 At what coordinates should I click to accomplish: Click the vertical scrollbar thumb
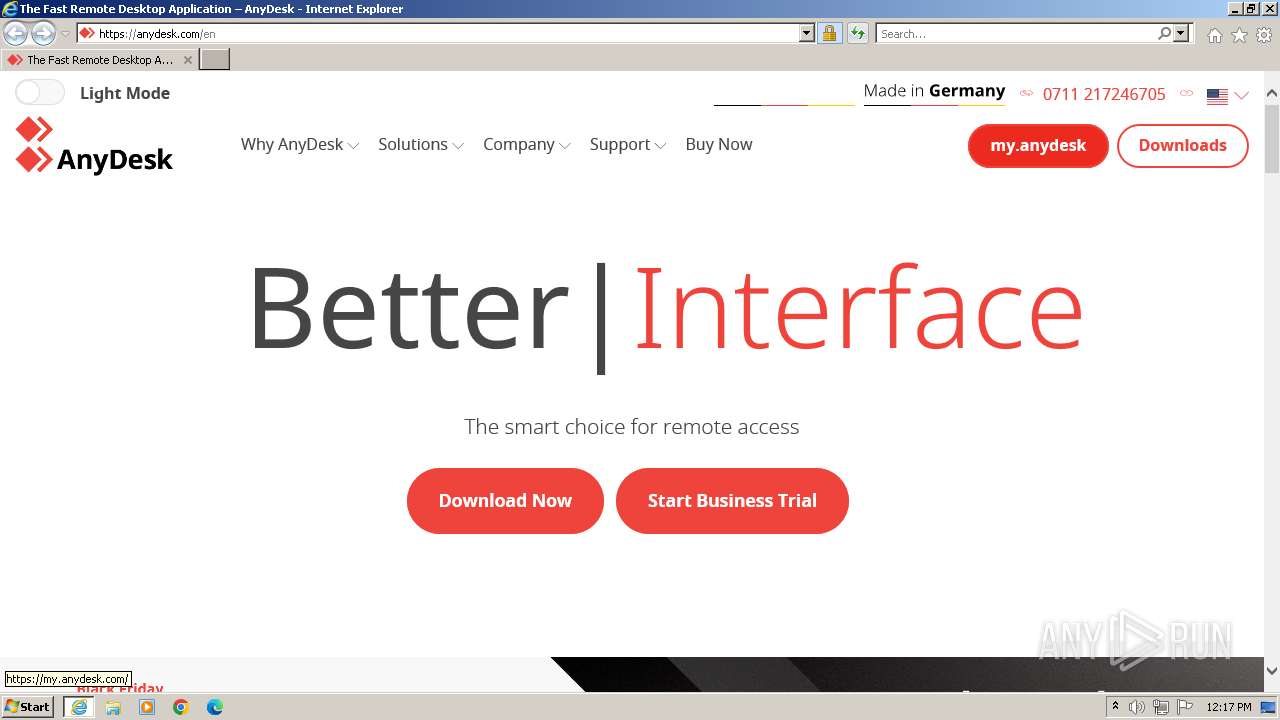1272,138
